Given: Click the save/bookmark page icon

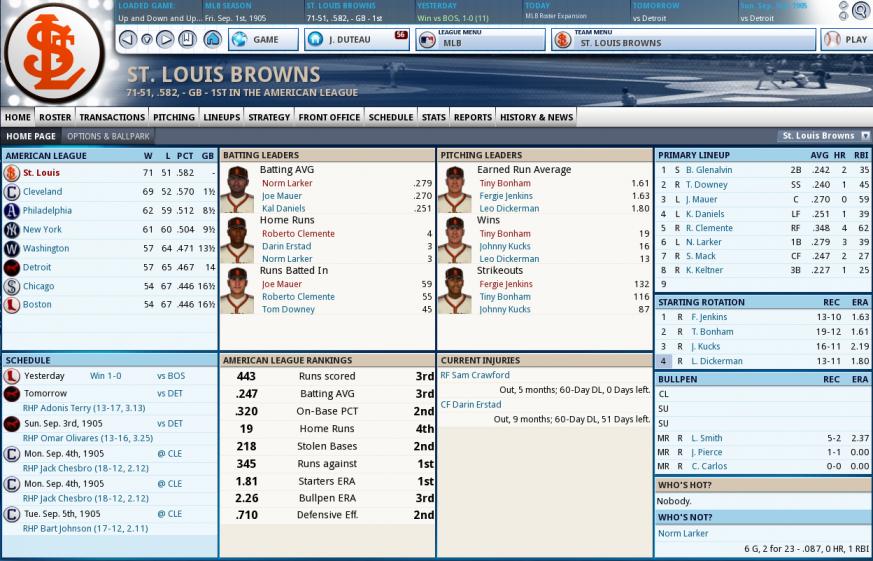Looking at the screenshot, I should 188,39.
